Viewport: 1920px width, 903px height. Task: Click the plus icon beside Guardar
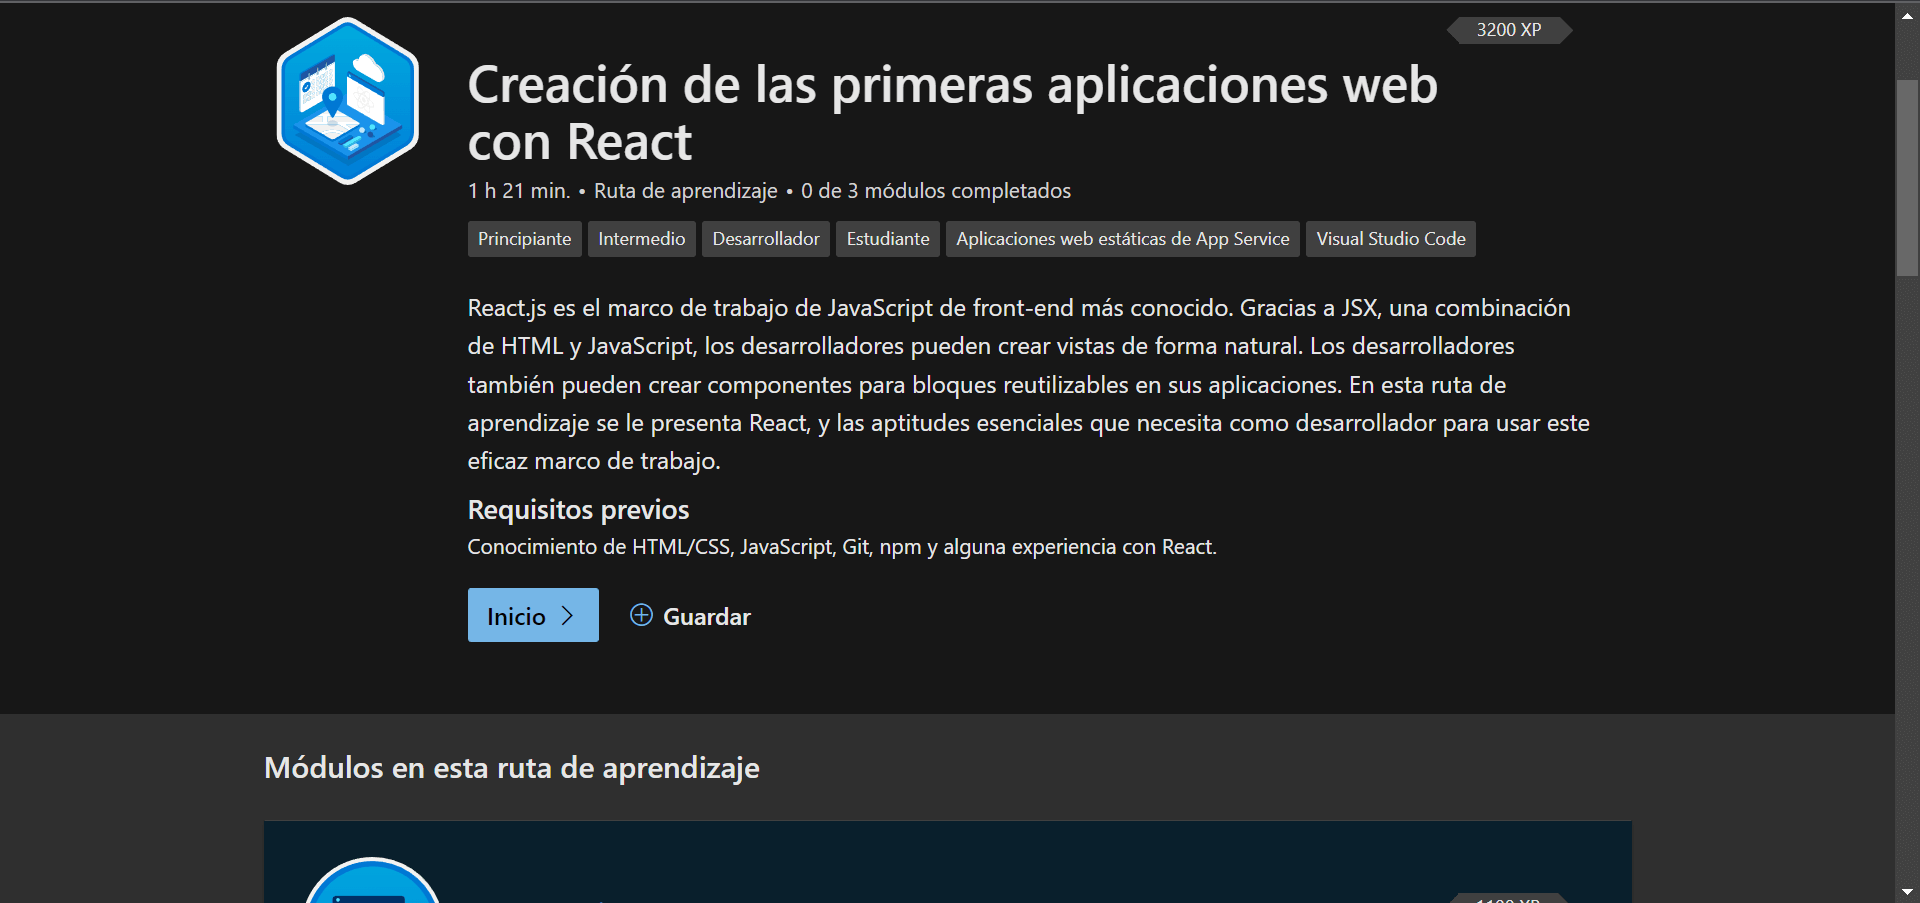click(x=641, y=615)
